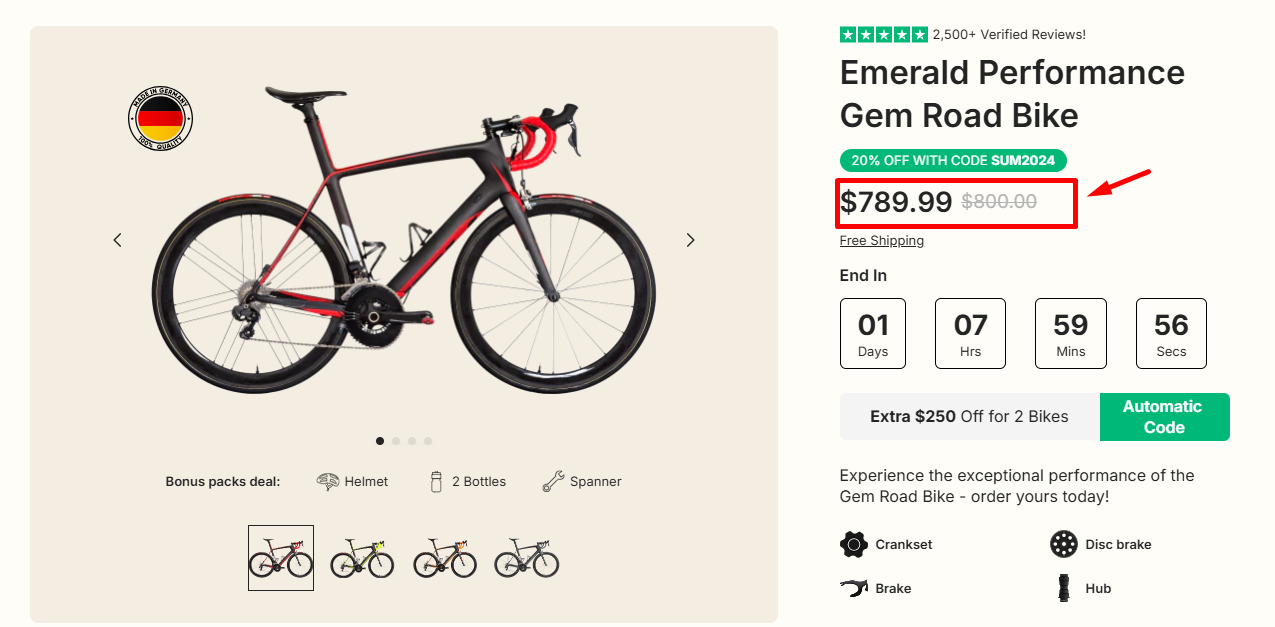Select the yellow bike thumbnail
Viewport: 1275px width, 627px height.
(362, 557)
